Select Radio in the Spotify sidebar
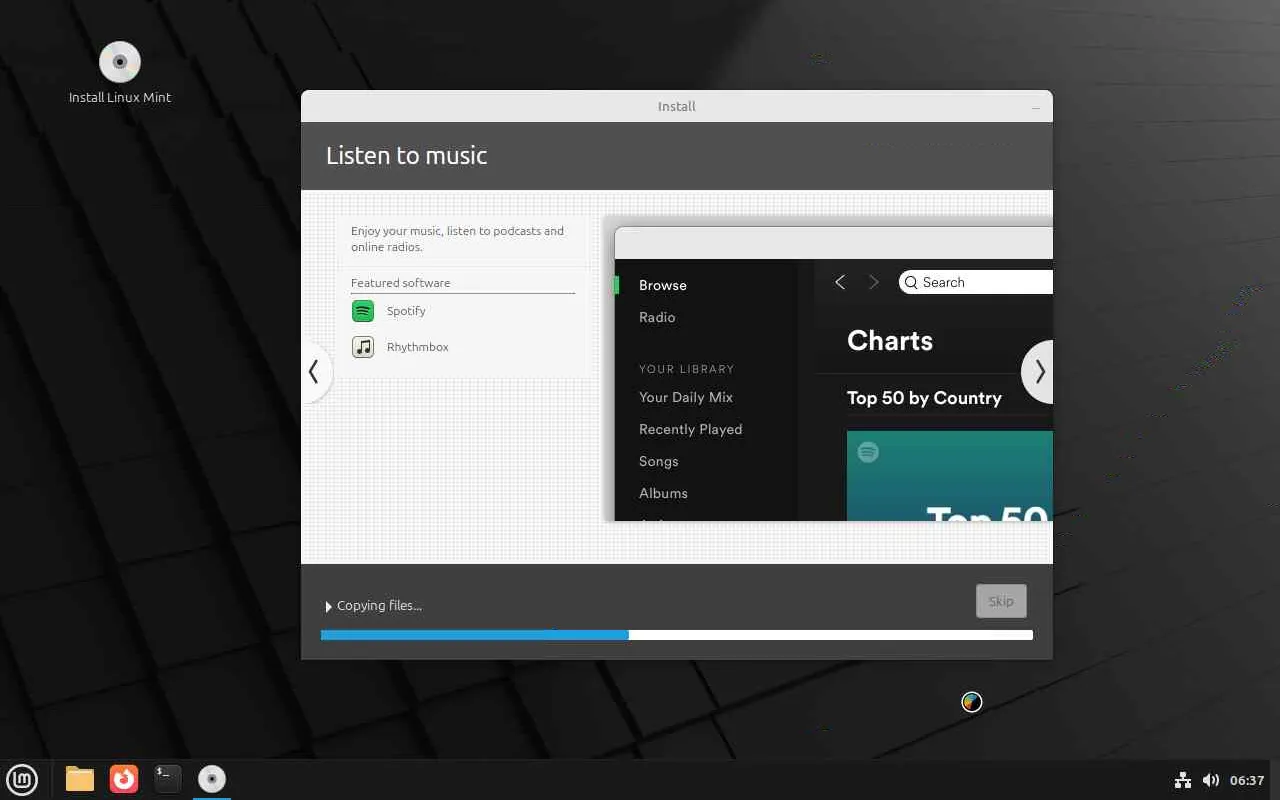The width and height of the screenshot is (1280, 800). tap(657, 317)
